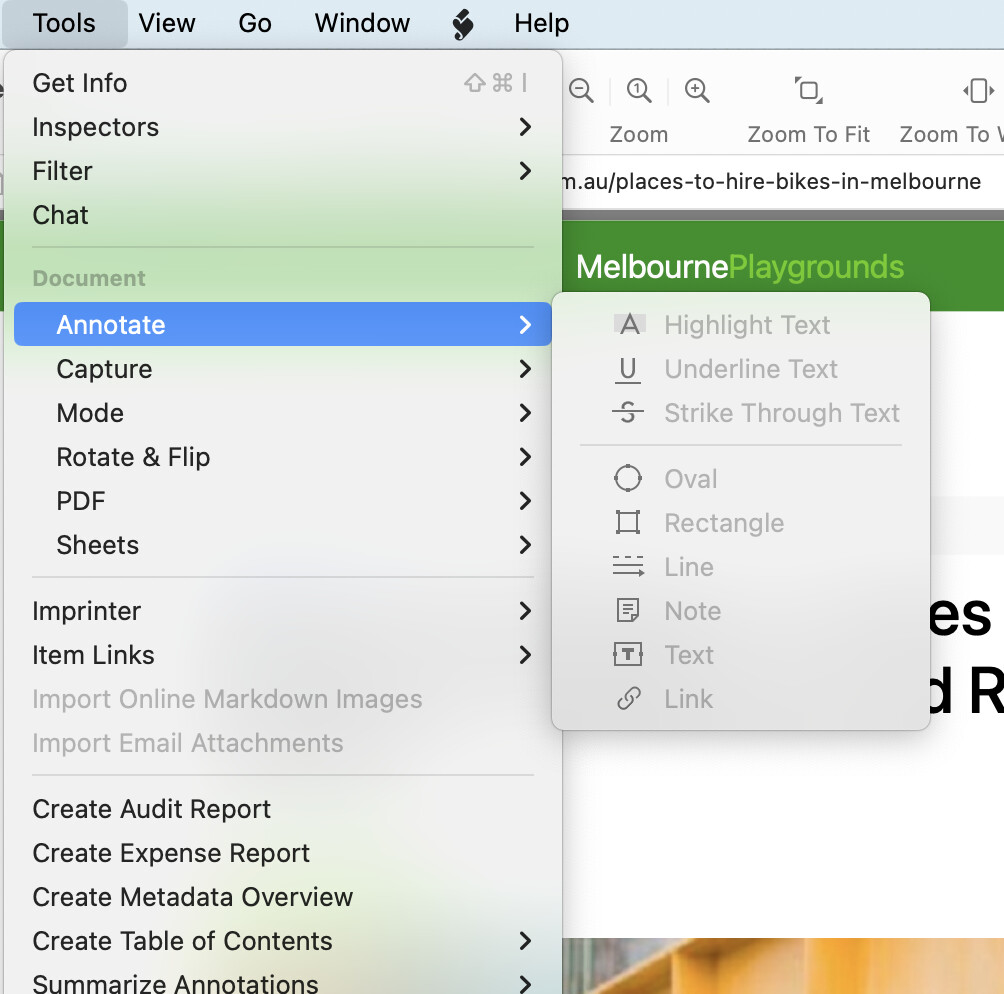1004x994 pixels.
Task: Click the Highlight Text icon in submenu
Action: click(628, 325)
